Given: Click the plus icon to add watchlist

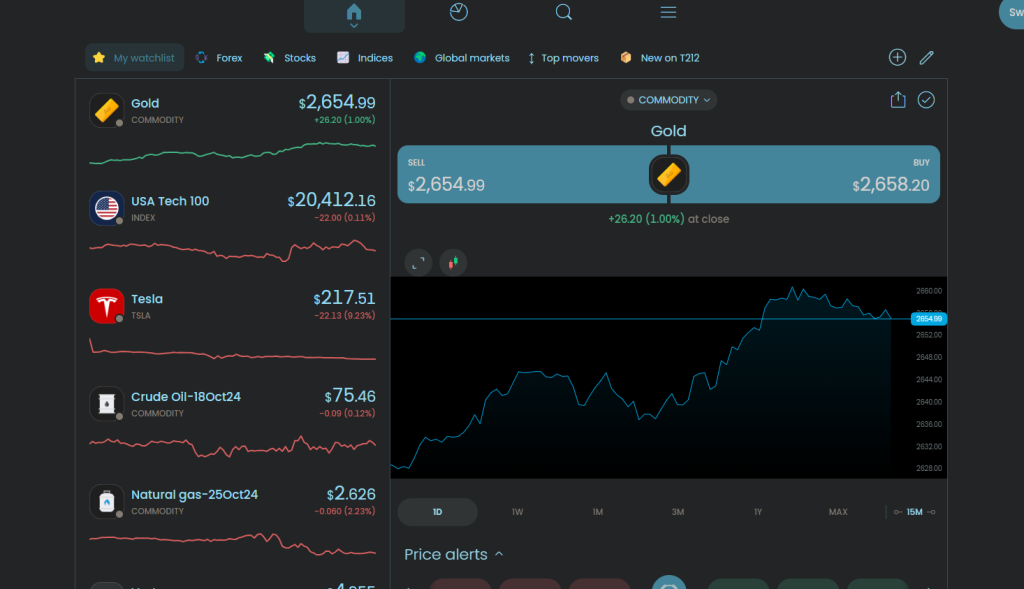Looking at the screenshot, I should tap(897, 58).
